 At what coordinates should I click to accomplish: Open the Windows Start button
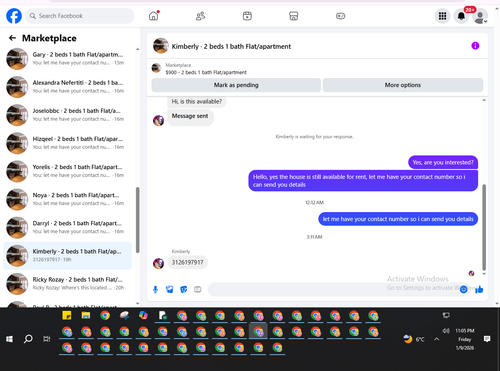point(9,339)
